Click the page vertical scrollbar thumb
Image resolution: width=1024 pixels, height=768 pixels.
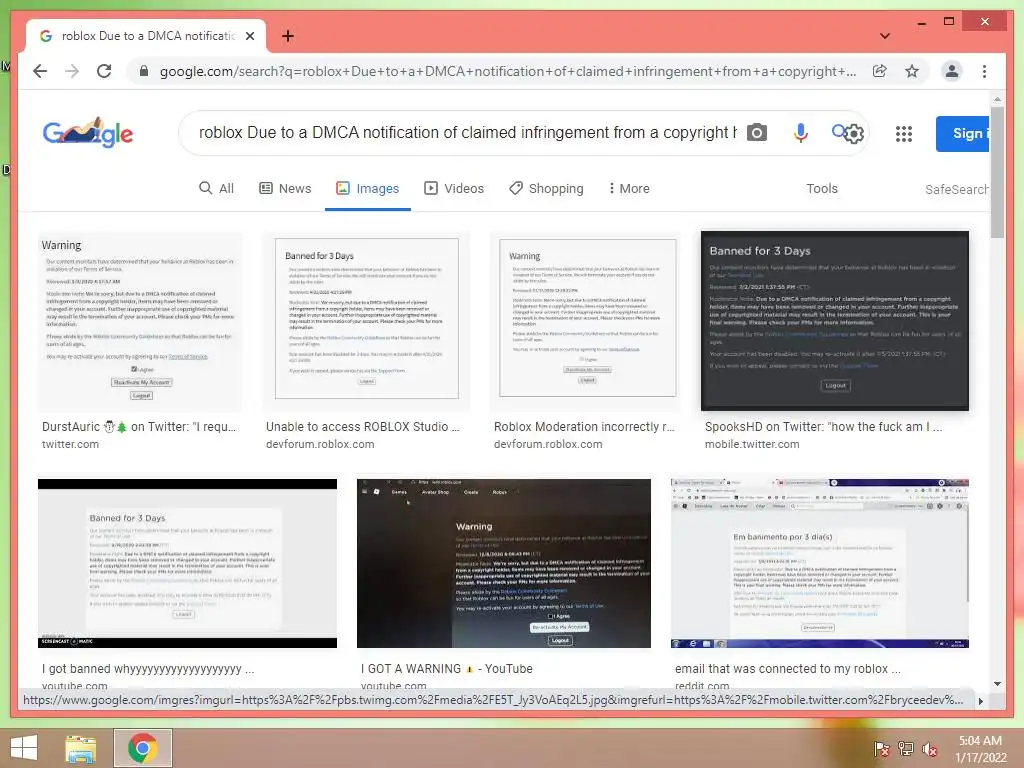(x=997, y=172)
